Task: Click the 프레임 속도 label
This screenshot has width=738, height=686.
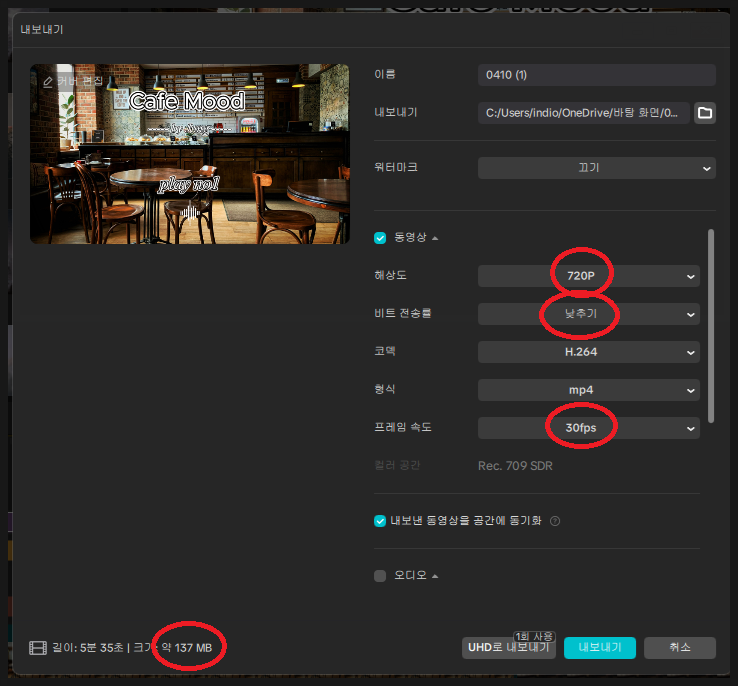Action: [x=402, y=427]
